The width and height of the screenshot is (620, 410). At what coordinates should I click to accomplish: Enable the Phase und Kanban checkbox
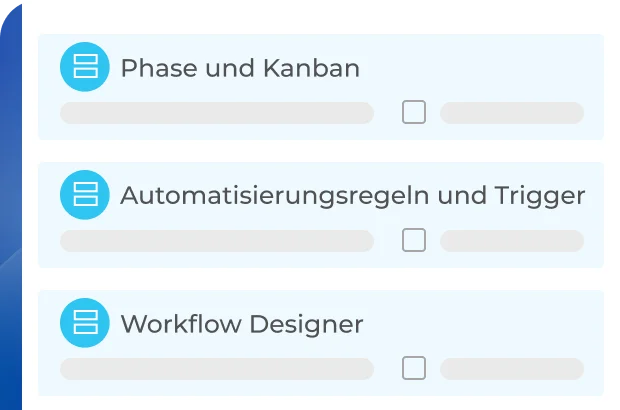pos(414,112)
